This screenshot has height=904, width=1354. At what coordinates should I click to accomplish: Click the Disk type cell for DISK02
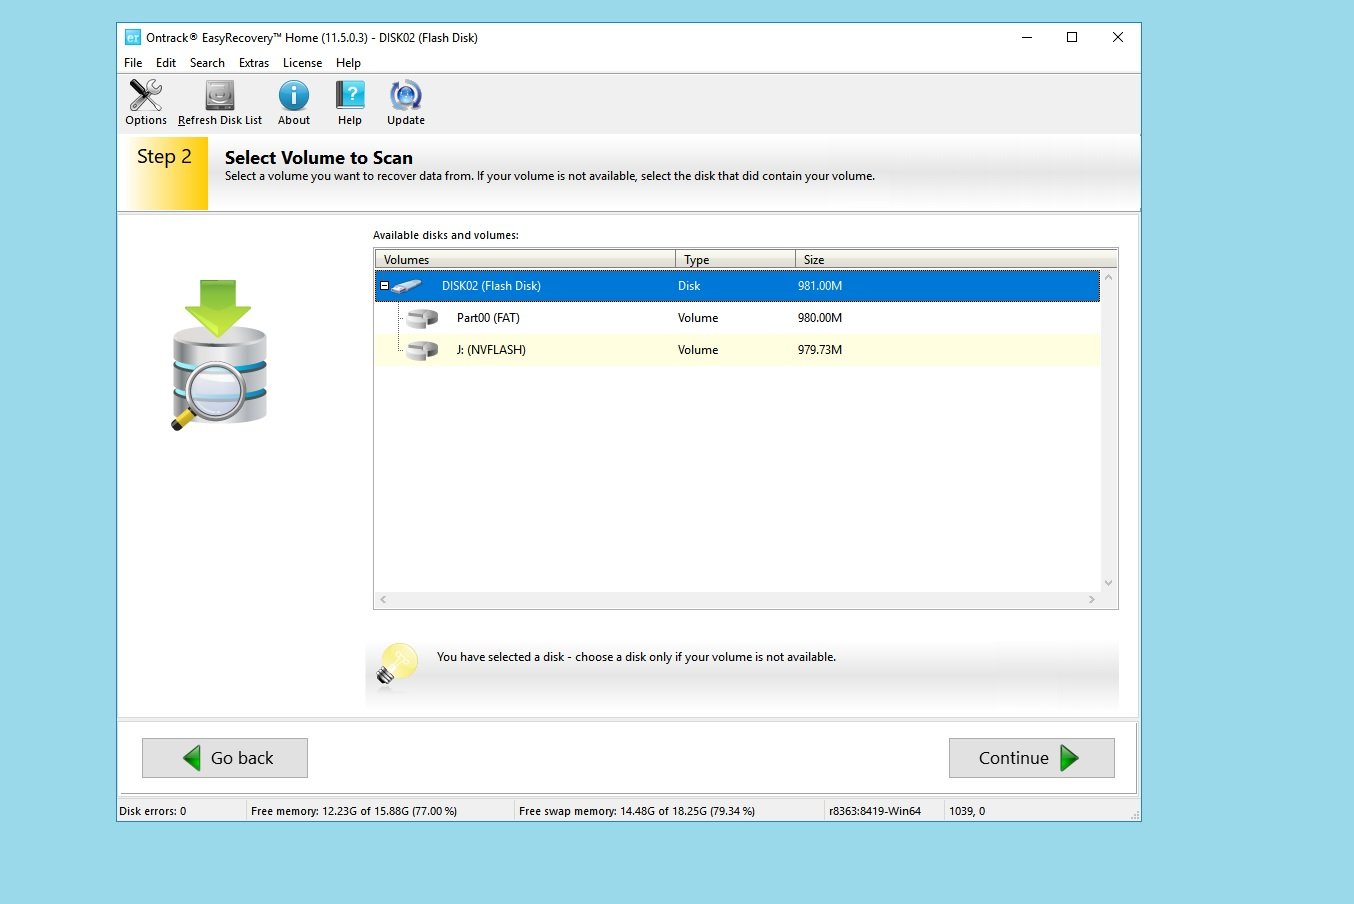[689, 286]
